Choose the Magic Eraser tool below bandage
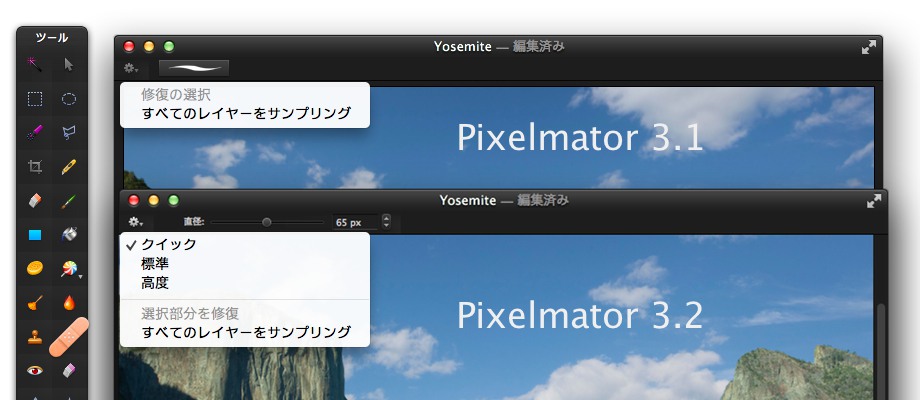Image resolution: width=920 pixels, height=400 pixels. click(69, 370)
